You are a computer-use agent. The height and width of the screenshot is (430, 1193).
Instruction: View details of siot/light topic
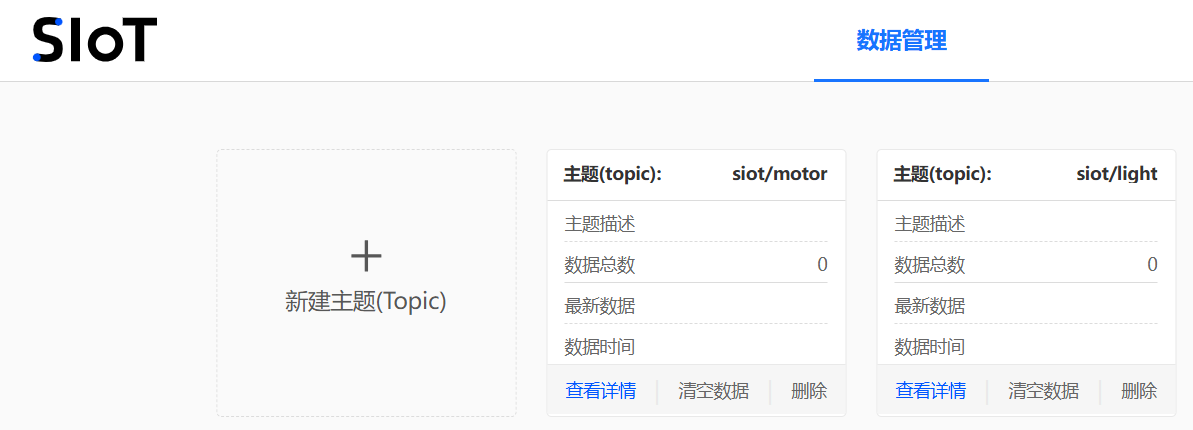point(931,392)
